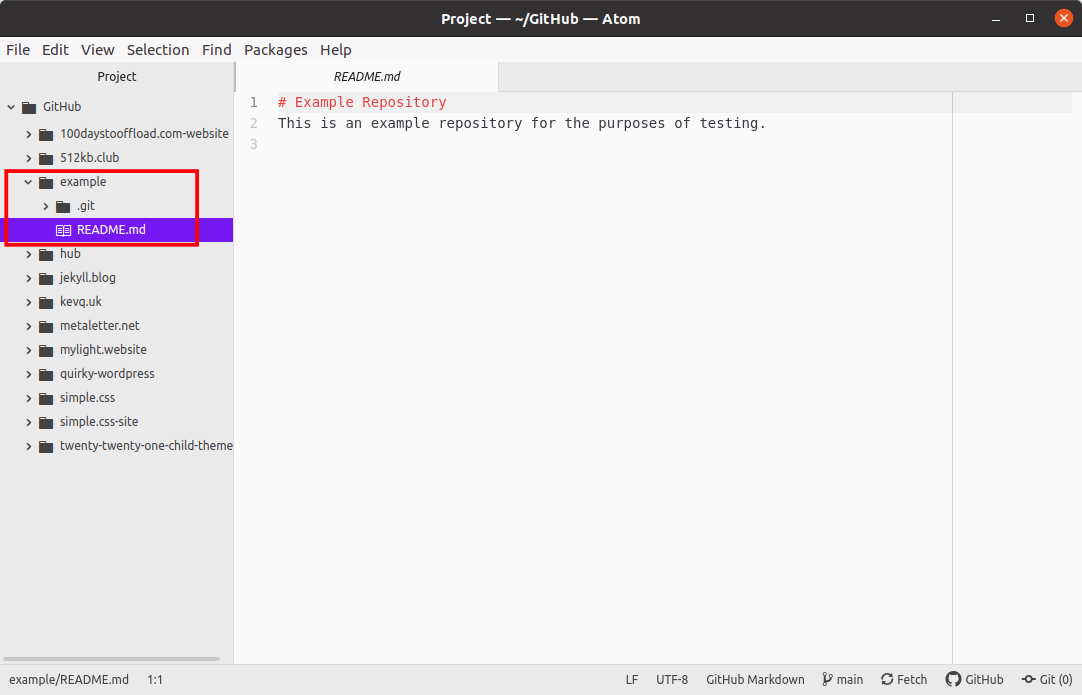Click GitHub Markdown to change grammar
Image resolution: width=1082 pixels, height=695 pixels.
coord(755,679)
